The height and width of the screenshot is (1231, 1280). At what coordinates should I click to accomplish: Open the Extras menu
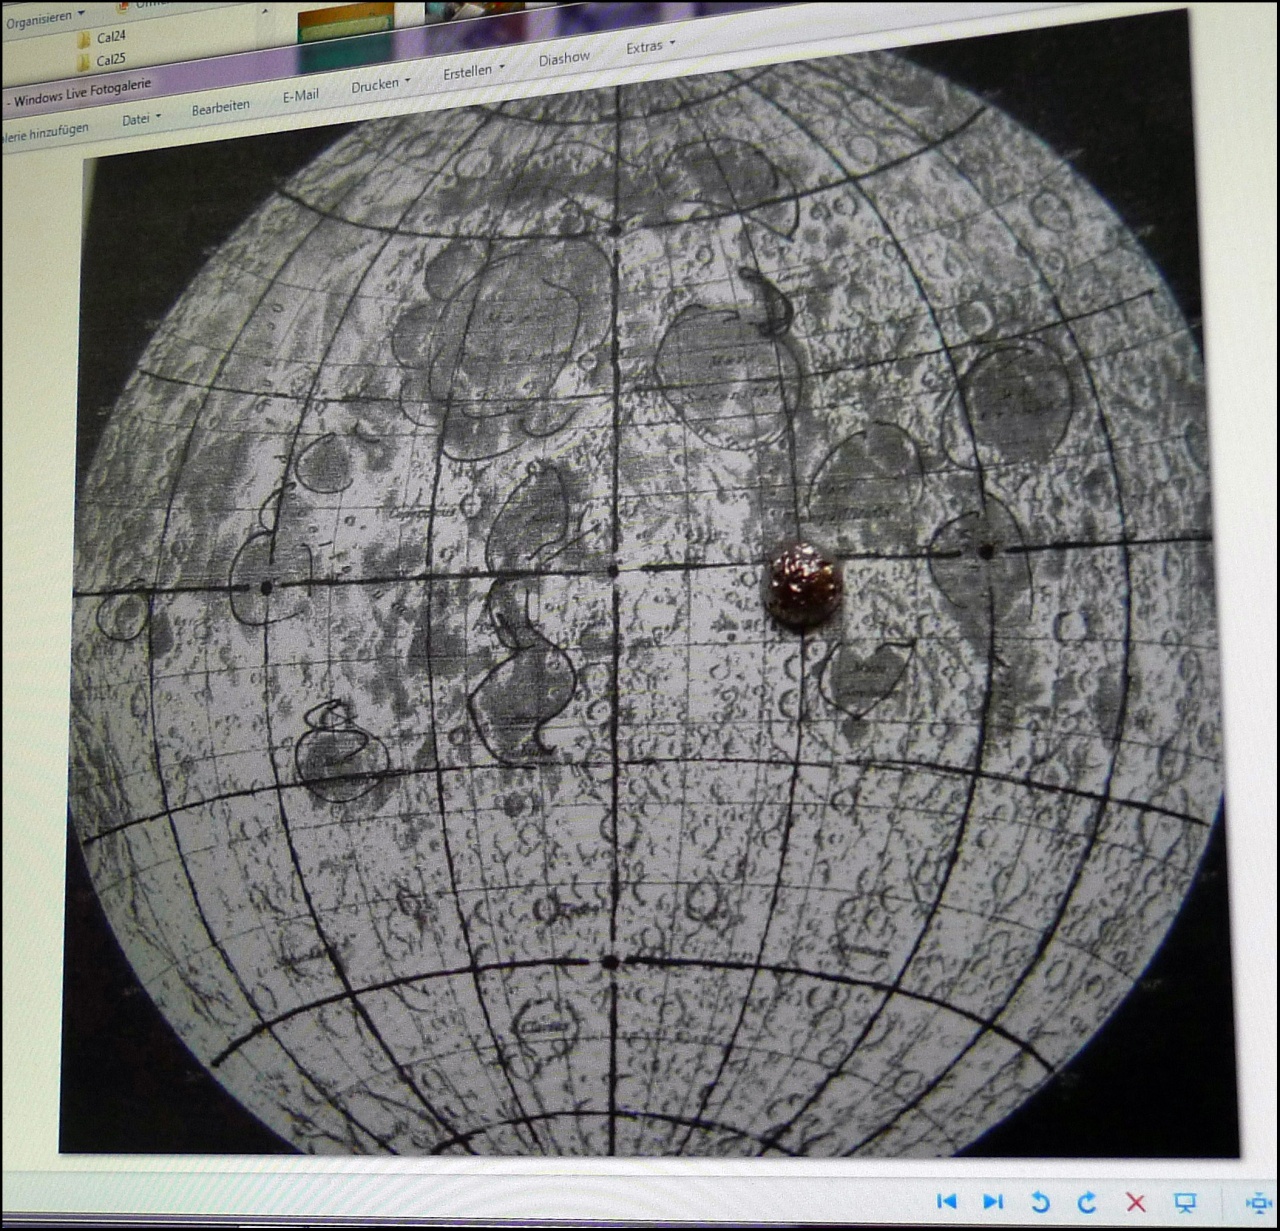coord(650,46)
